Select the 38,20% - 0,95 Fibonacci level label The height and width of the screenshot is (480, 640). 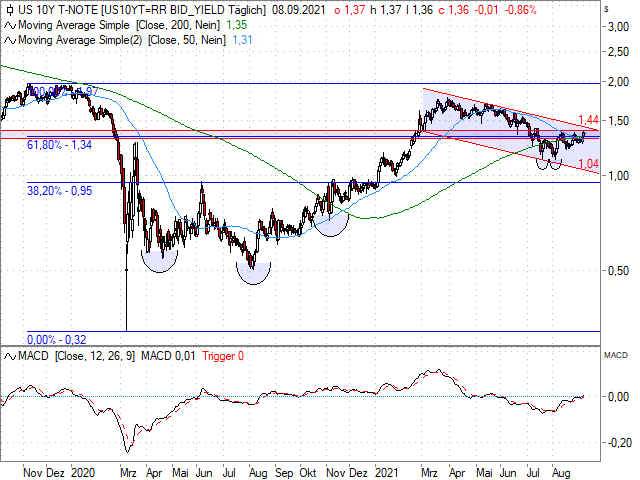click(x=60, y=188)
